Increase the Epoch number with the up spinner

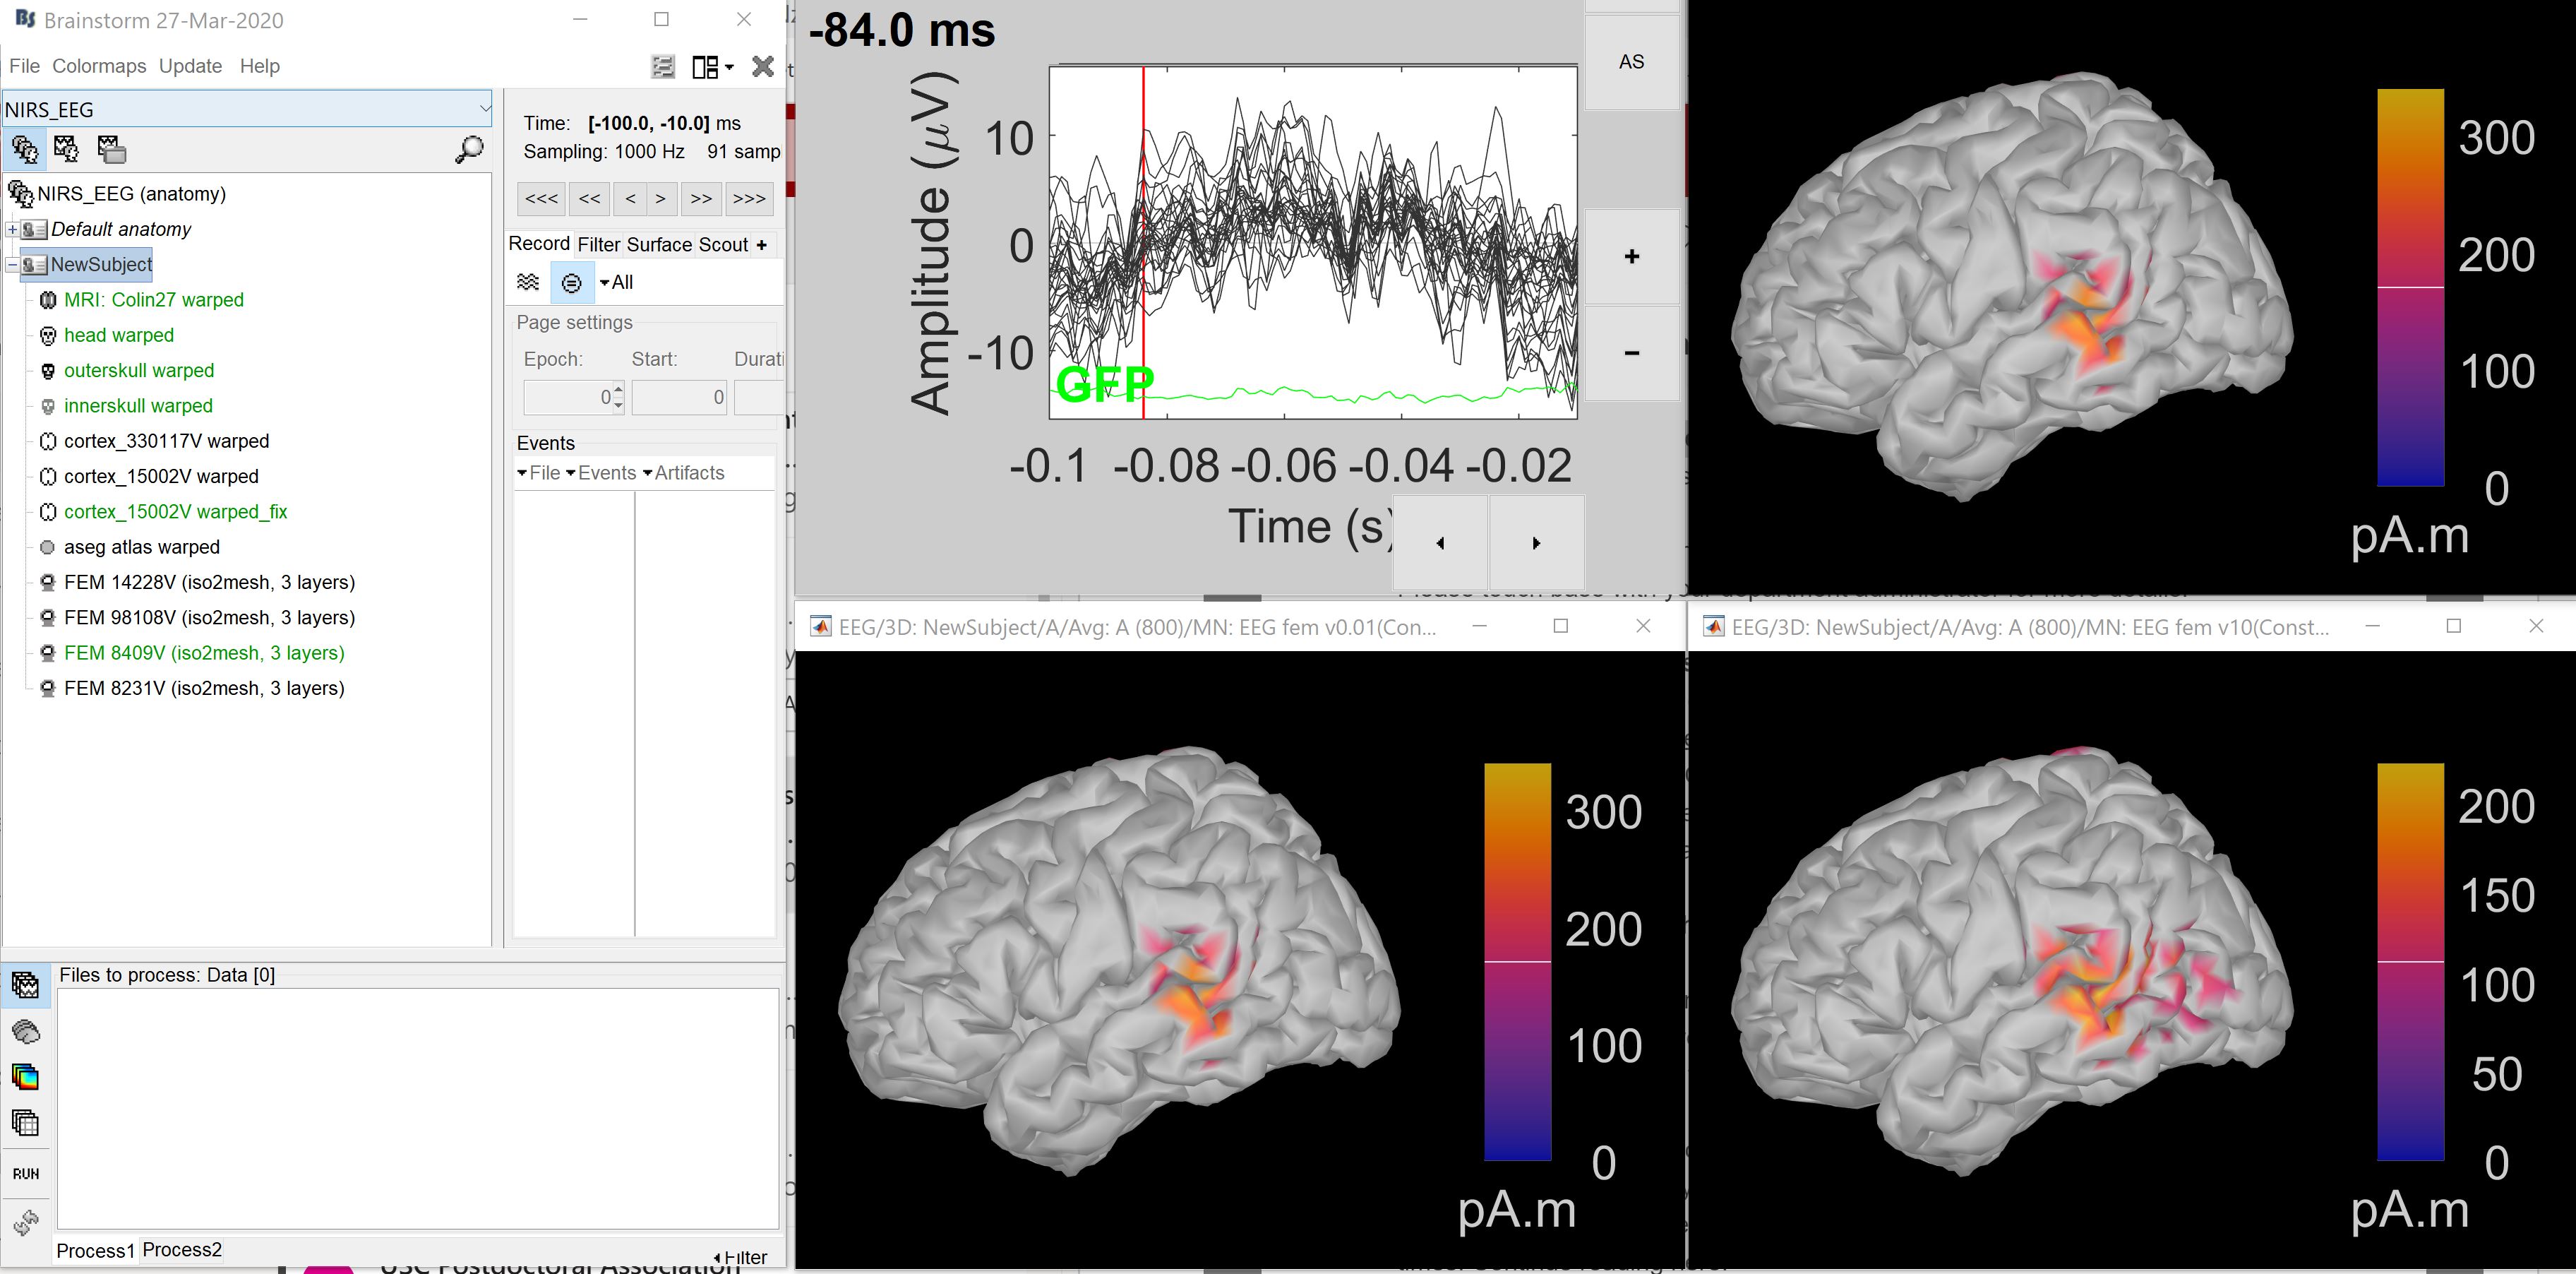[x=619, y=390]
